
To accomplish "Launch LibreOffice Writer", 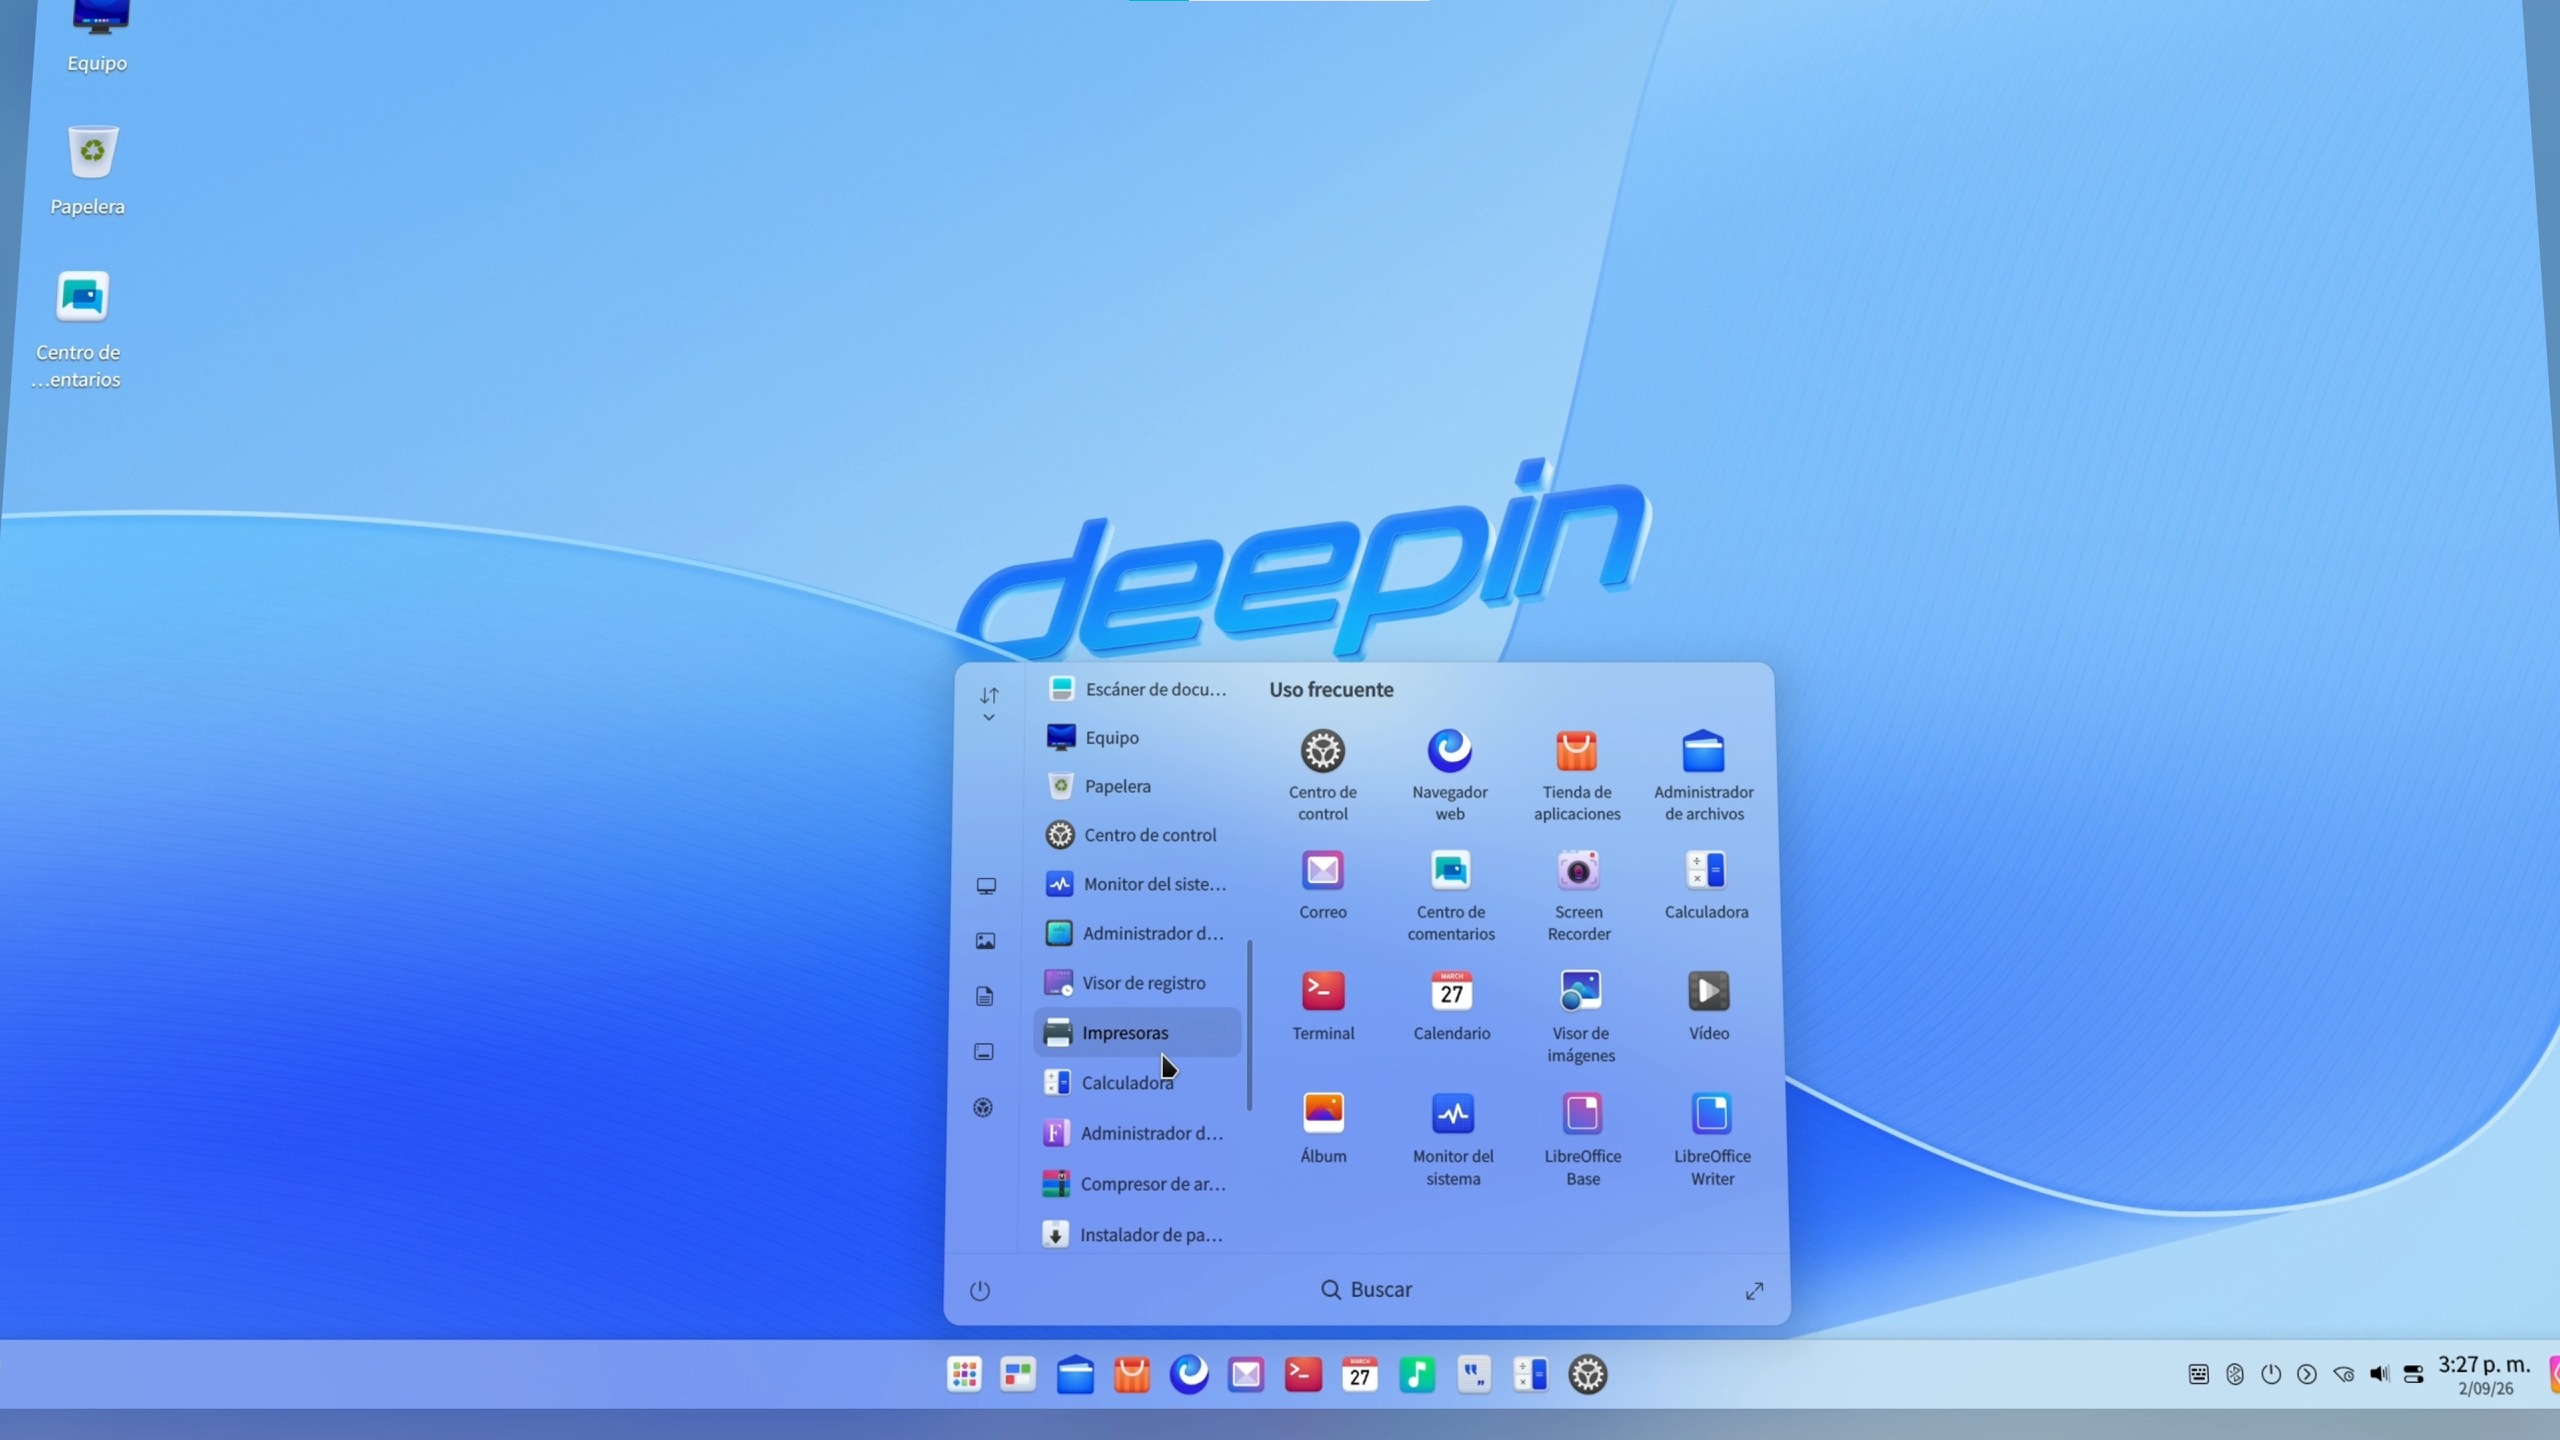I will point(1711,1140).
